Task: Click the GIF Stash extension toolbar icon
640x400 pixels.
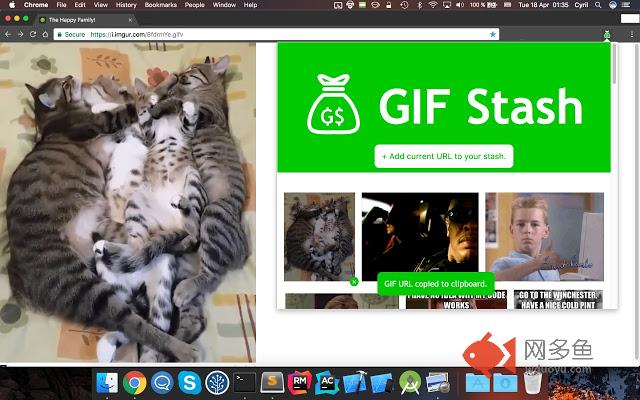Action: pyautogui.click(x=607, y=35)
